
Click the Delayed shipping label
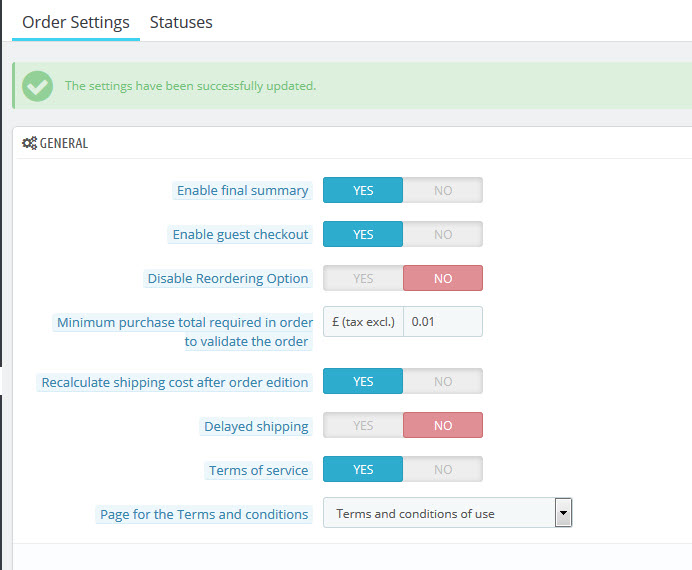pos(256,426)
